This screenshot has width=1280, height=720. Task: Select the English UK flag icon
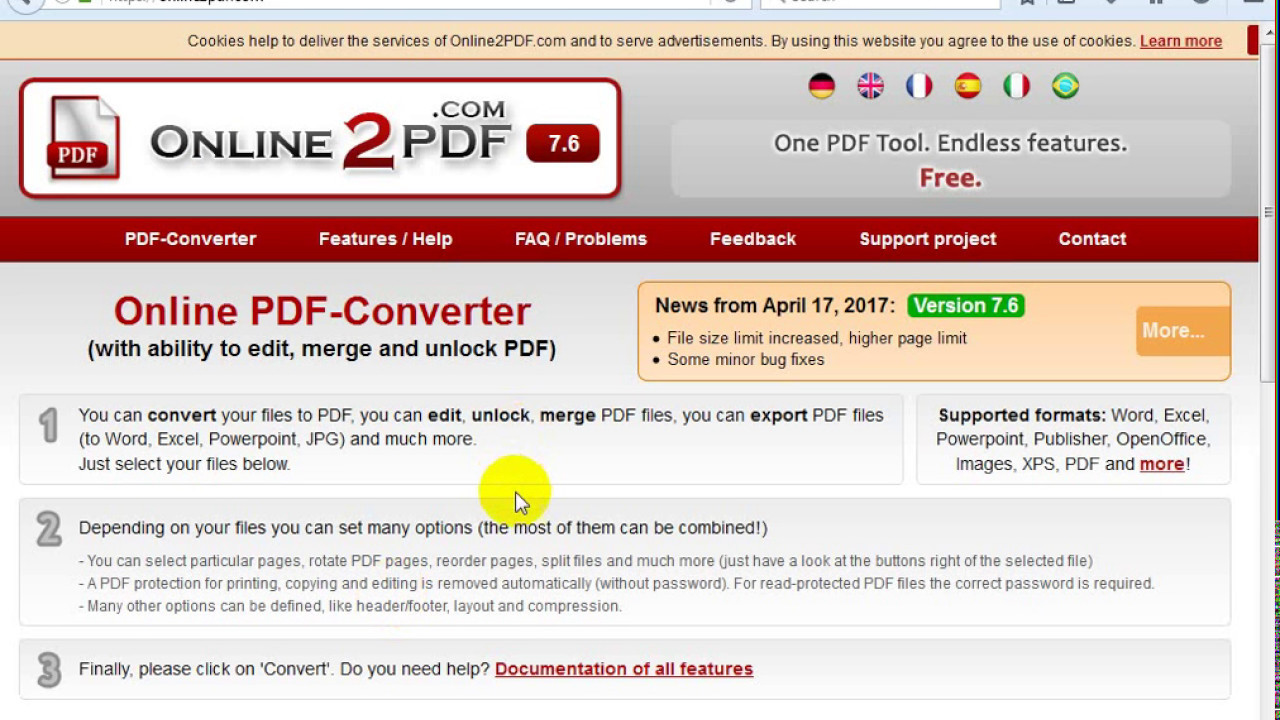click(x=871, y=86)
